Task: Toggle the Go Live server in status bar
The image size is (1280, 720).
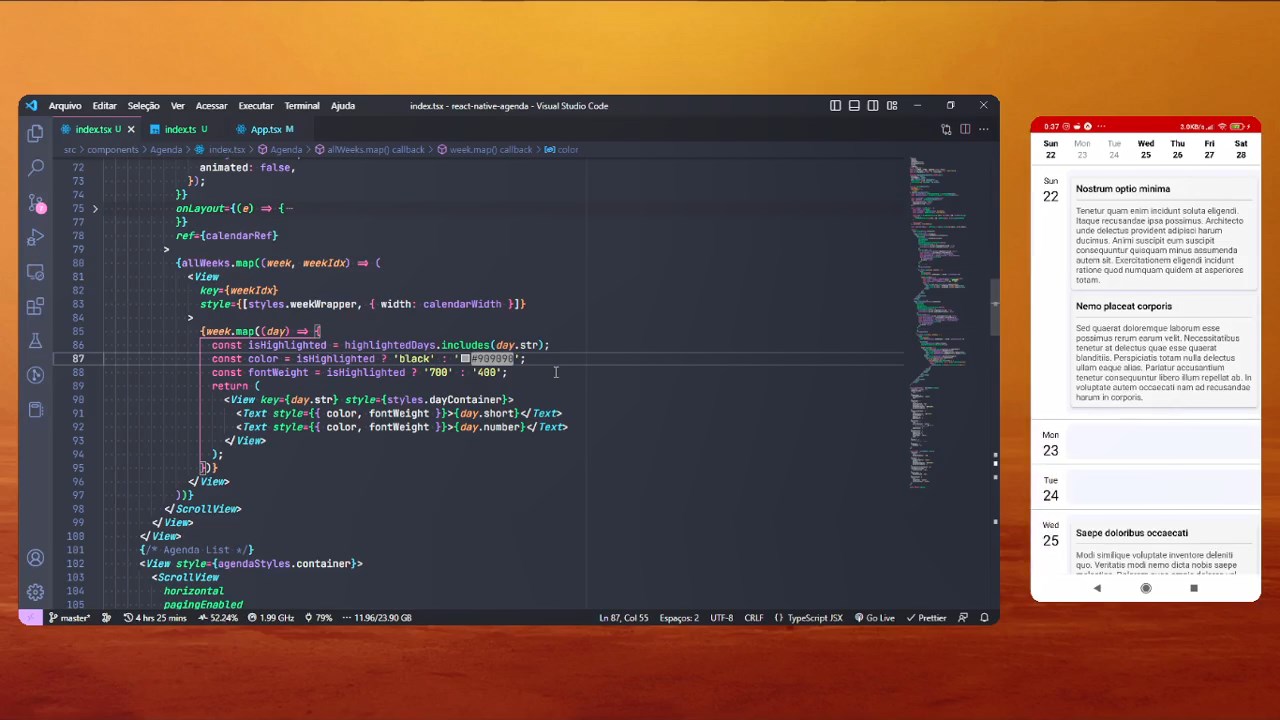Action: coord(877,617)
